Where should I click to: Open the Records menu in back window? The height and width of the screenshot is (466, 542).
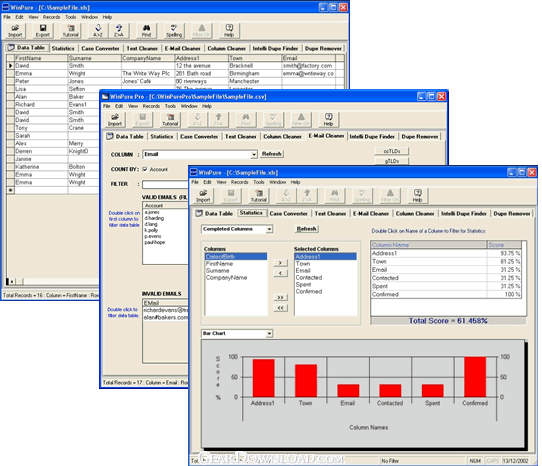tap(52, 17)
